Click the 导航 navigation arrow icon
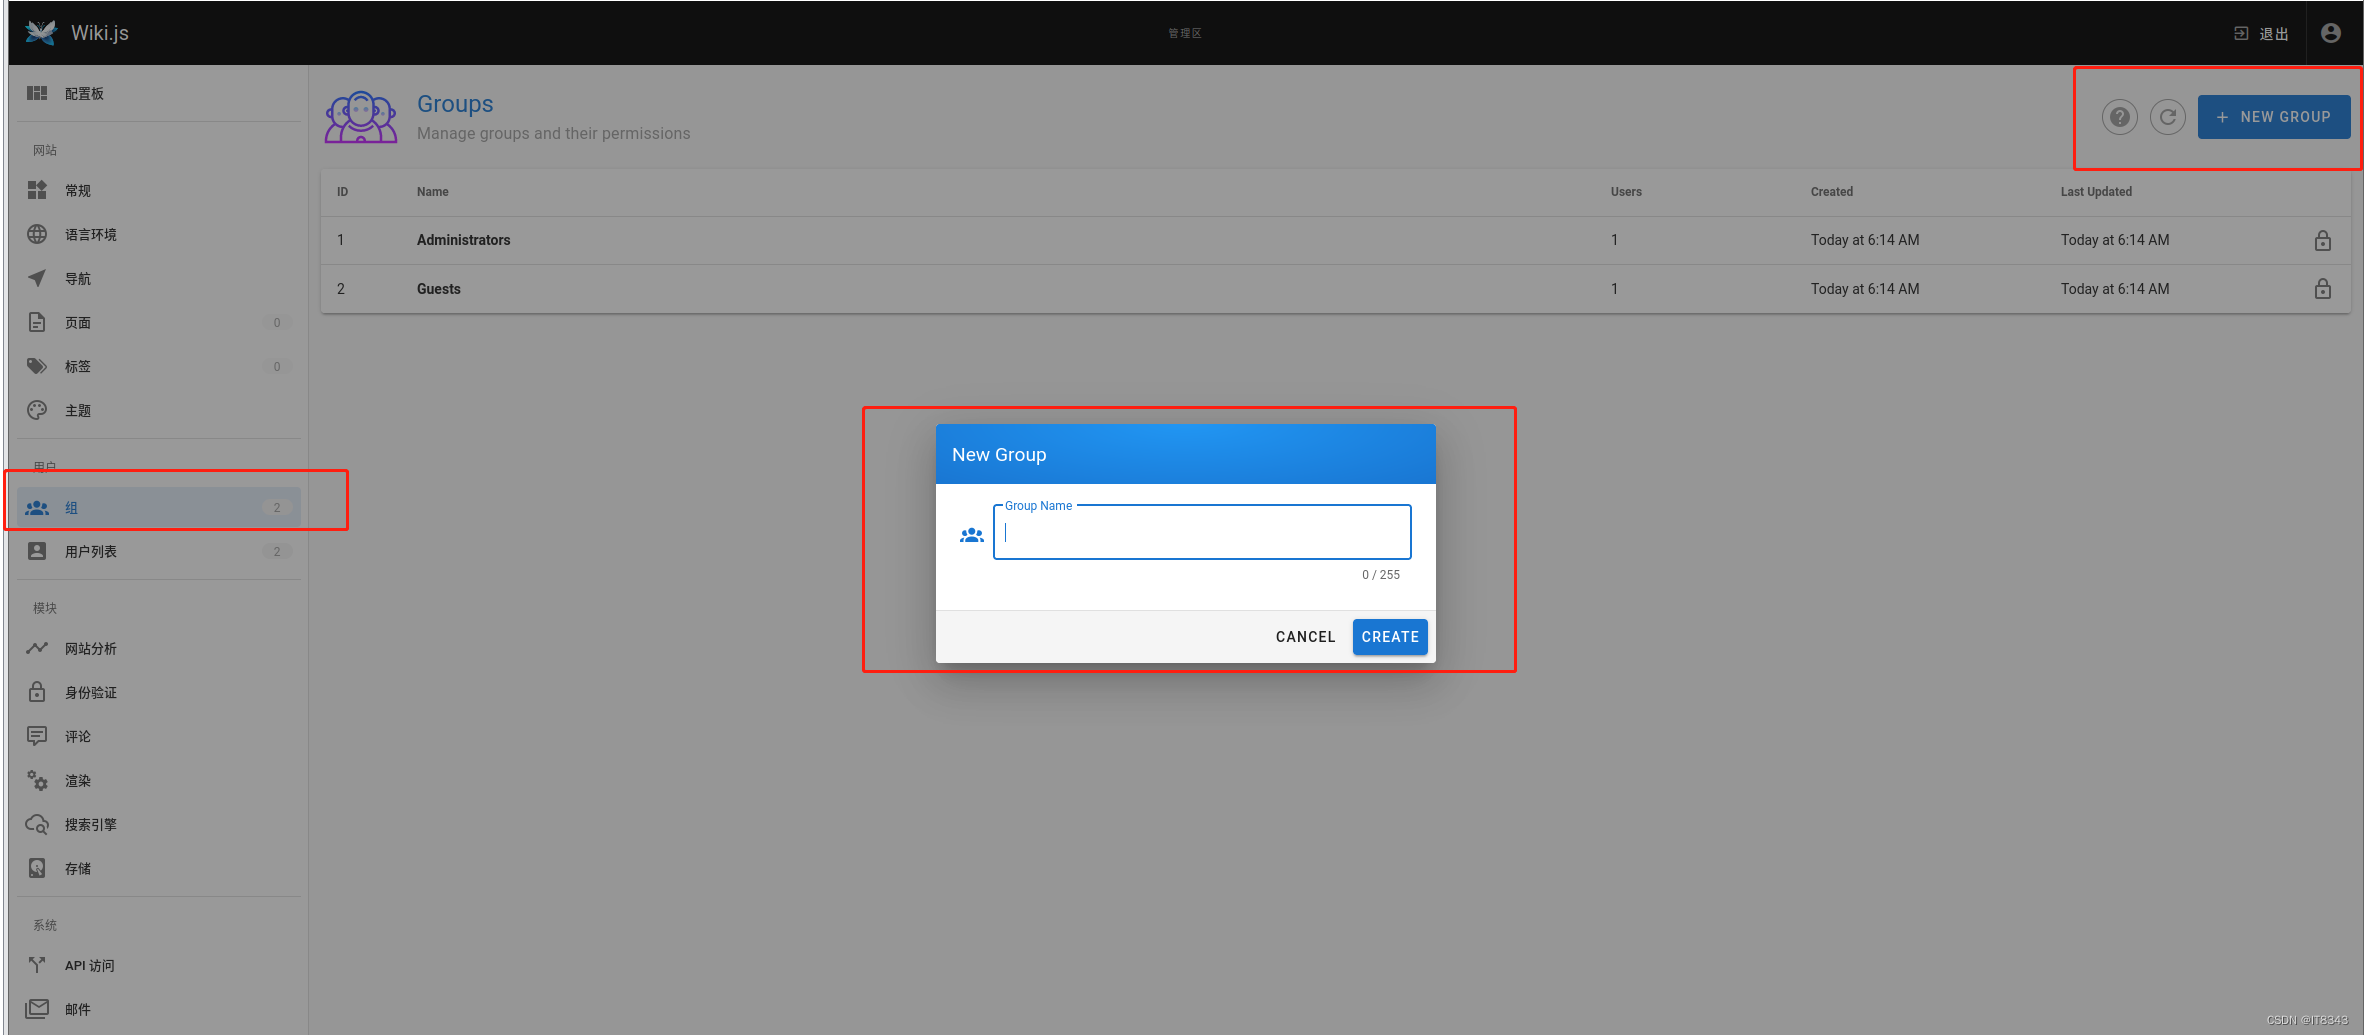 (37, 278)
